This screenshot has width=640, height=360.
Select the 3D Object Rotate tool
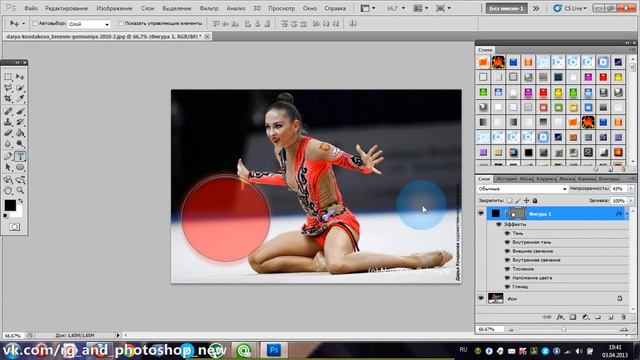8,180
